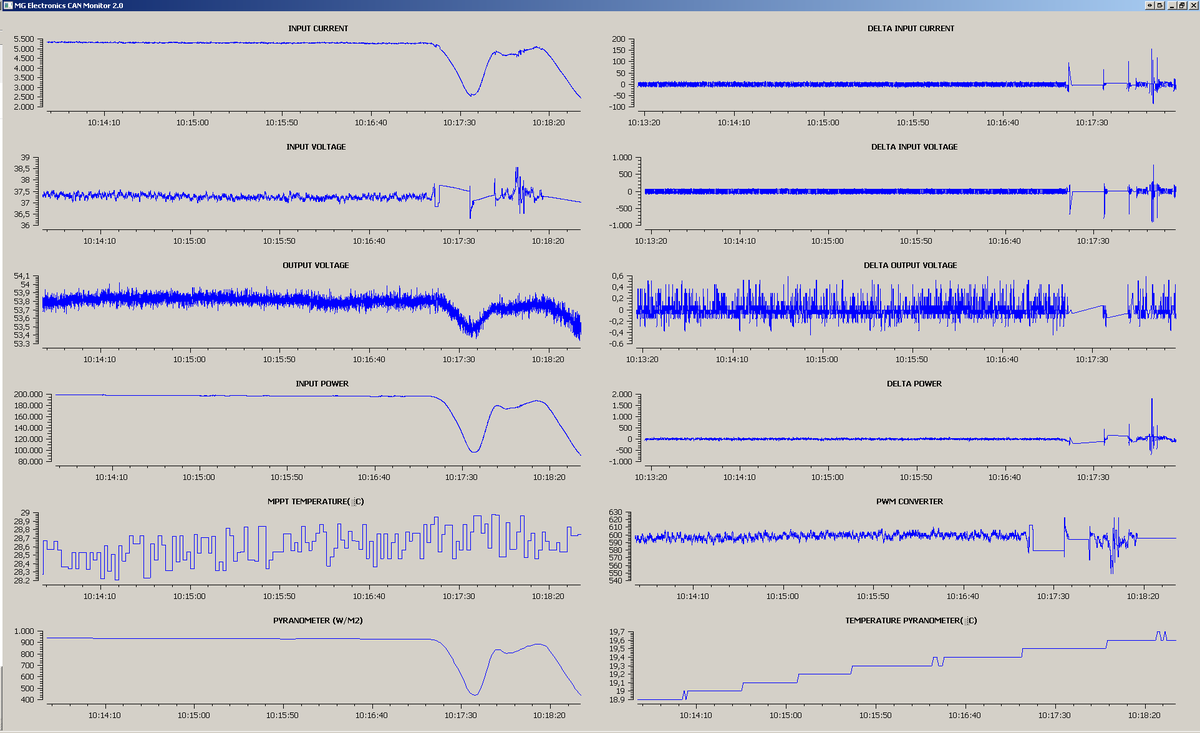The image size is (1200, 733).
Task: Click the eye icon button in title bar
Action: coord(1150,5)
